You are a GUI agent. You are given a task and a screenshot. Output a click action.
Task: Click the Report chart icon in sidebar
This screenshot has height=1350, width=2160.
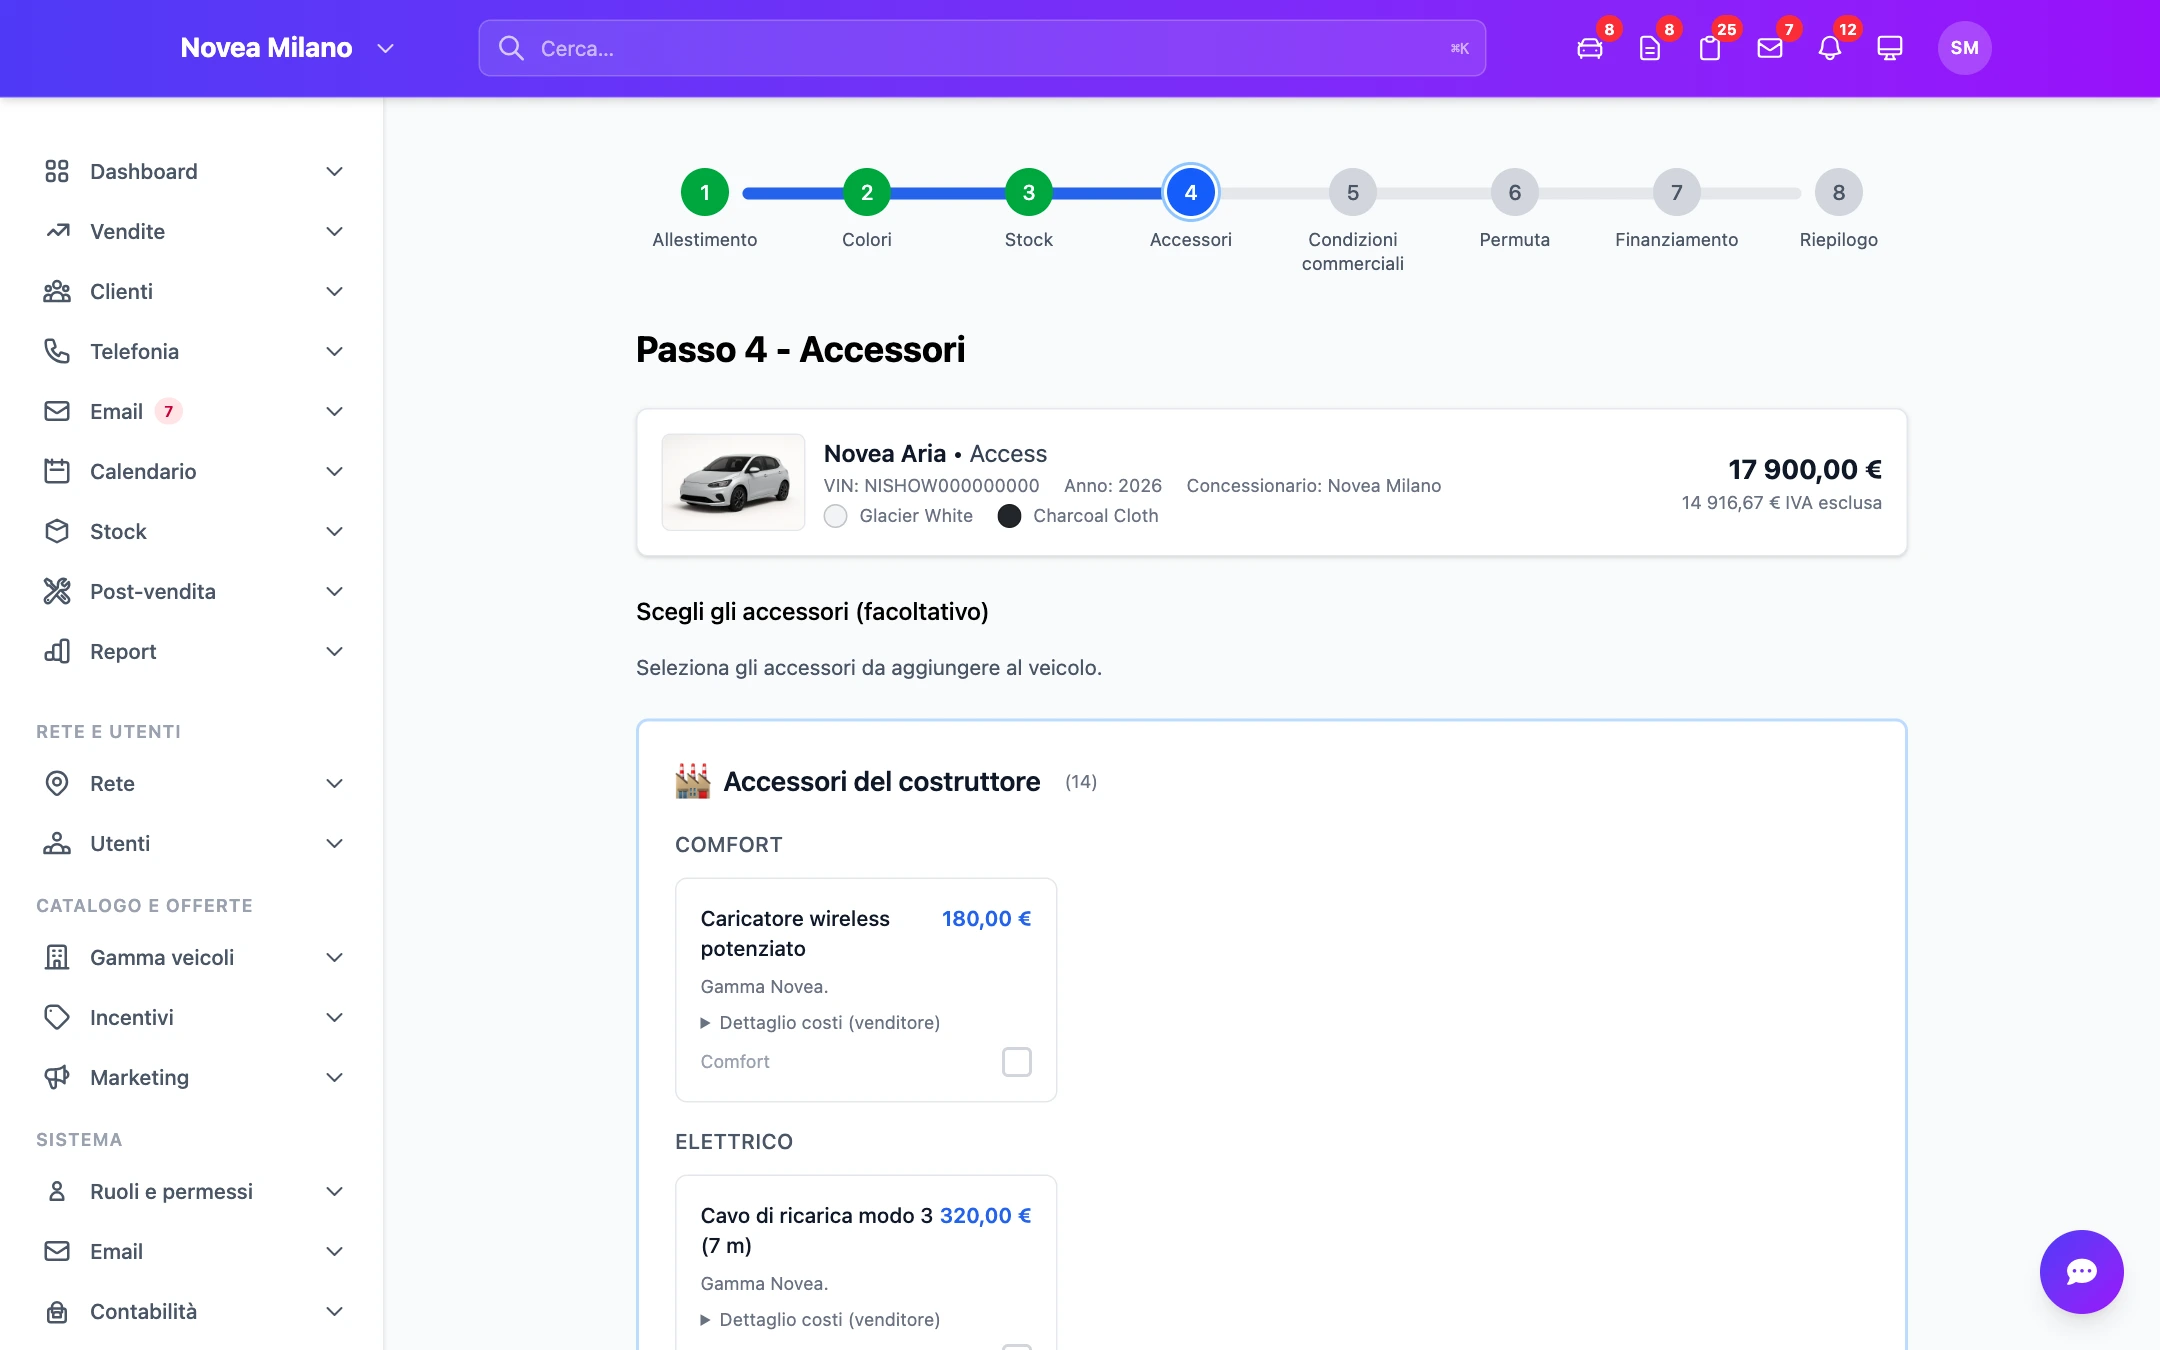[57, 651]
